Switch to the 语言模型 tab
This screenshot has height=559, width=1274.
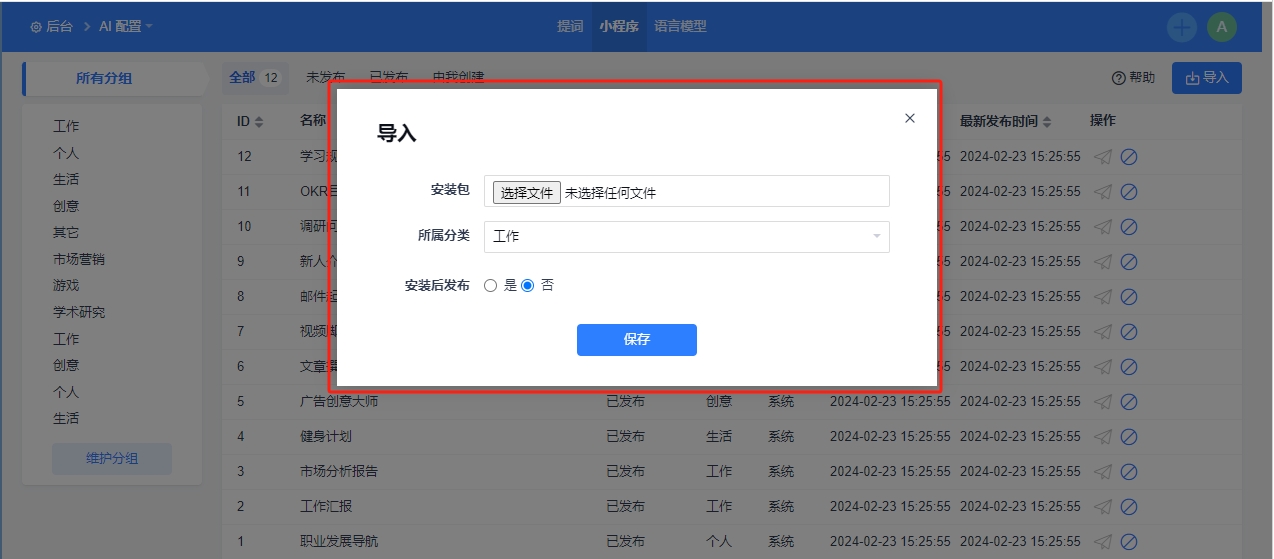pos(680,27)
